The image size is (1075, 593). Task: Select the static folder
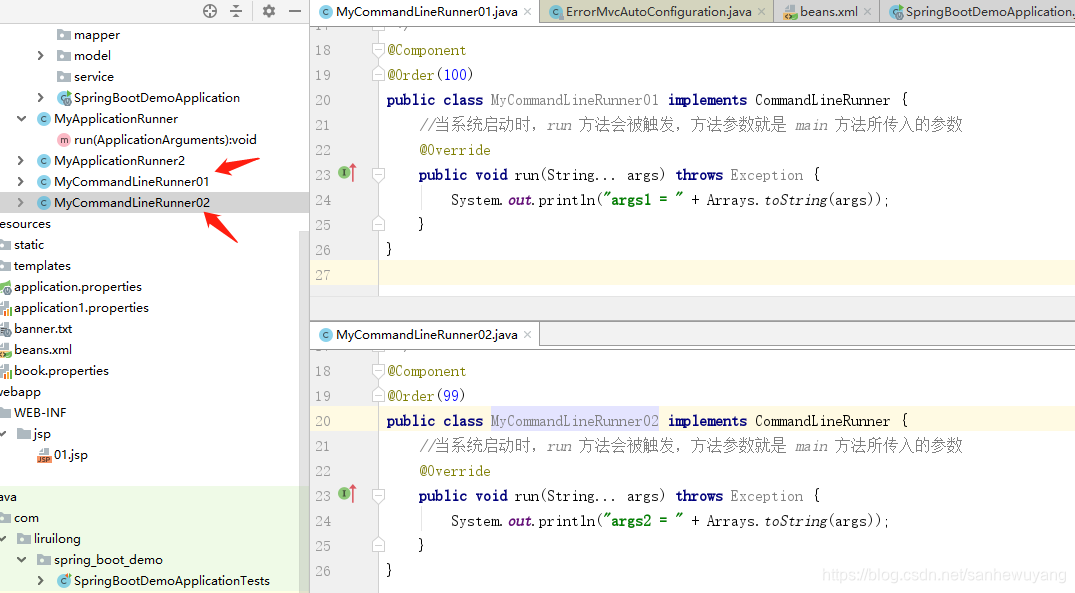[x=29, y=245]
